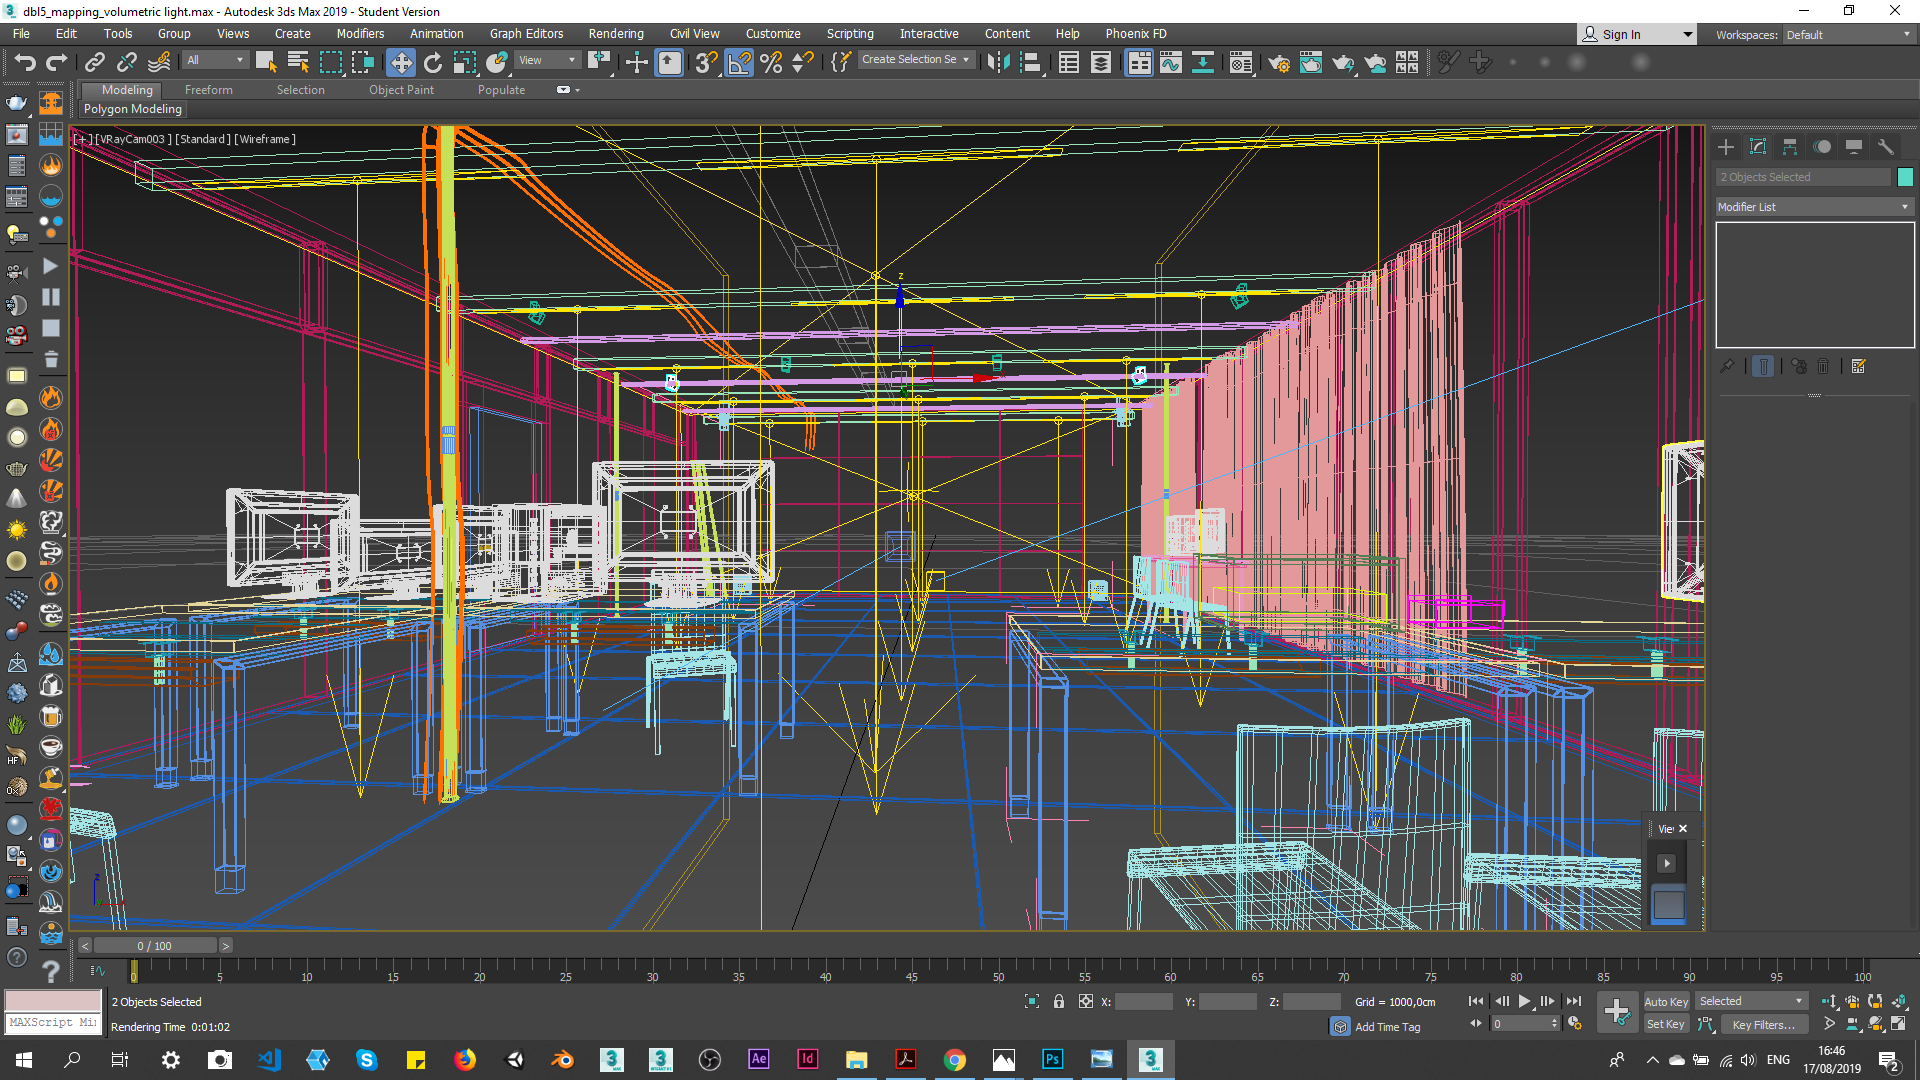Select the Select and Move tool
1920x1080 pixels.
[400, 62]
